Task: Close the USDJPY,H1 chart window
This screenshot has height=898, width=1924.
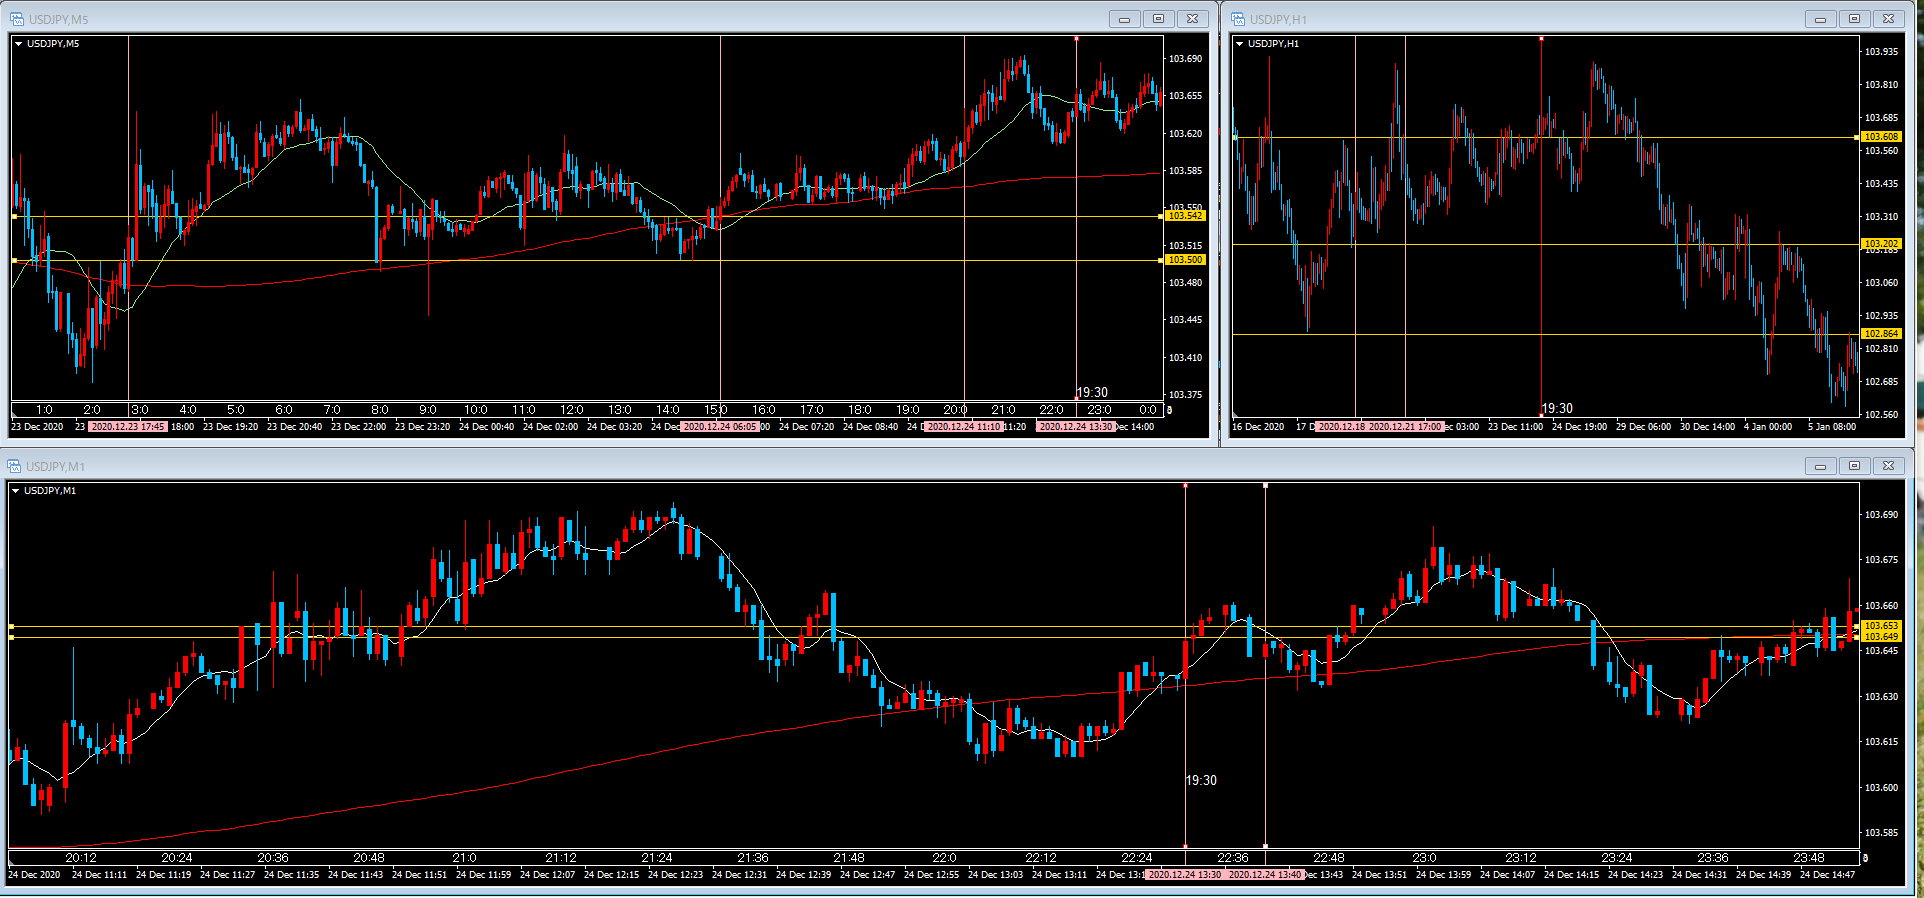Action: coord(1888,19)
